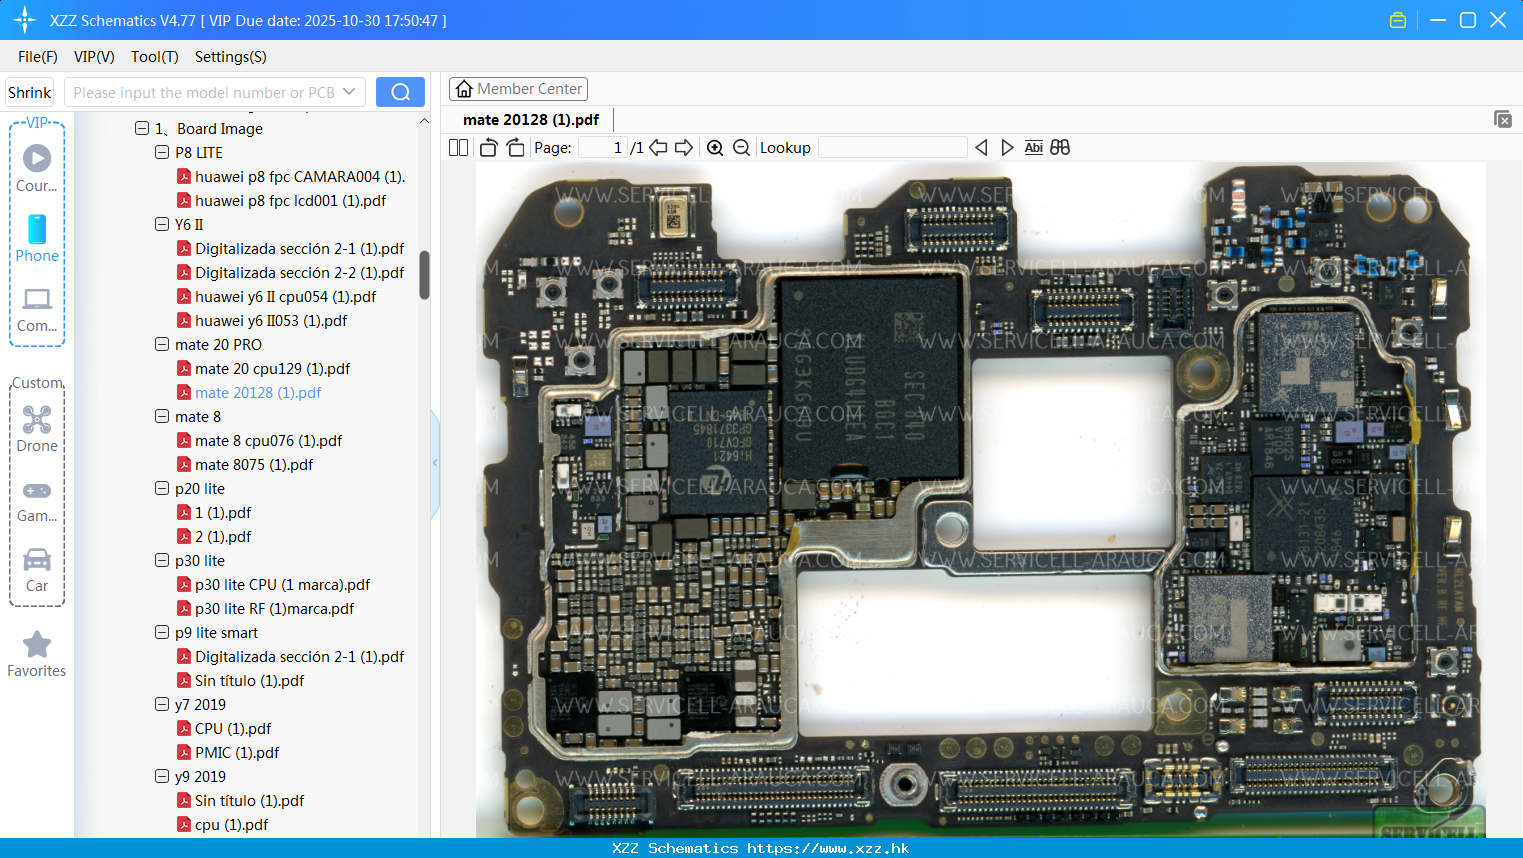
Task: Collapse the Y6 II folder
Action: pos(162,224)
